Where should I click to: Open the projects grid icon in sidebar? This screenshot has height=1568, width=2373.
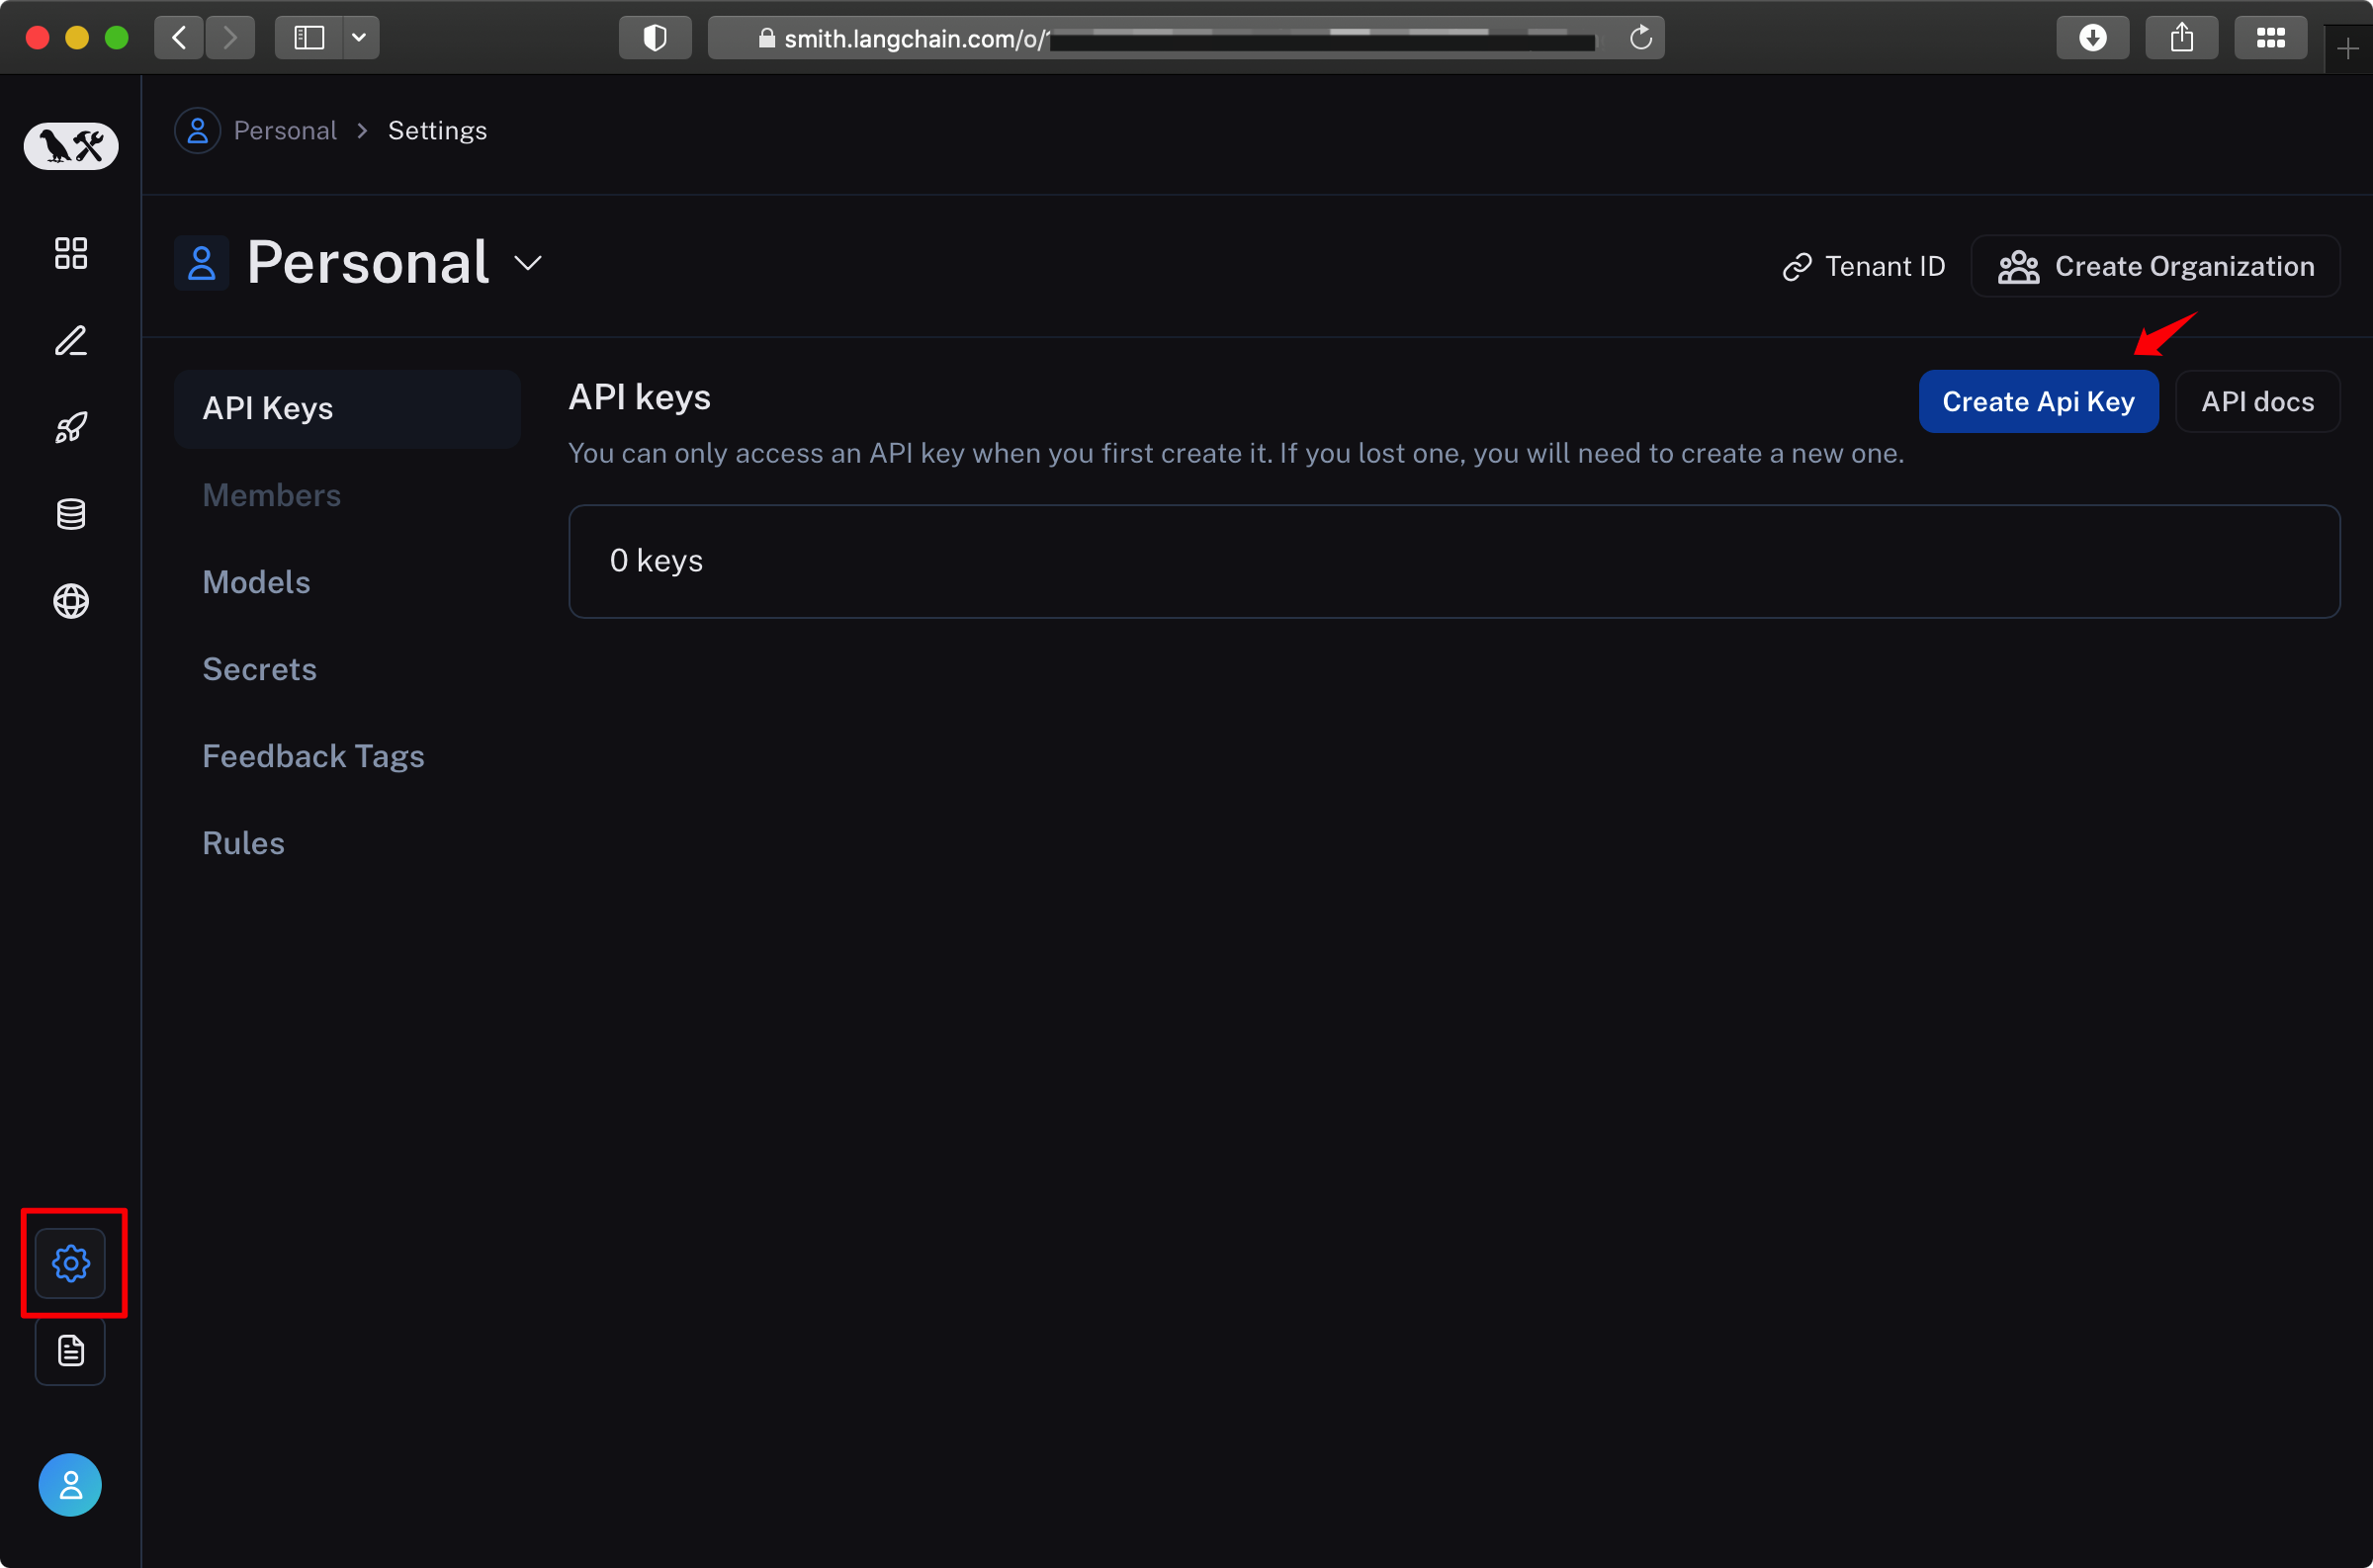click(x=71, y=253)
